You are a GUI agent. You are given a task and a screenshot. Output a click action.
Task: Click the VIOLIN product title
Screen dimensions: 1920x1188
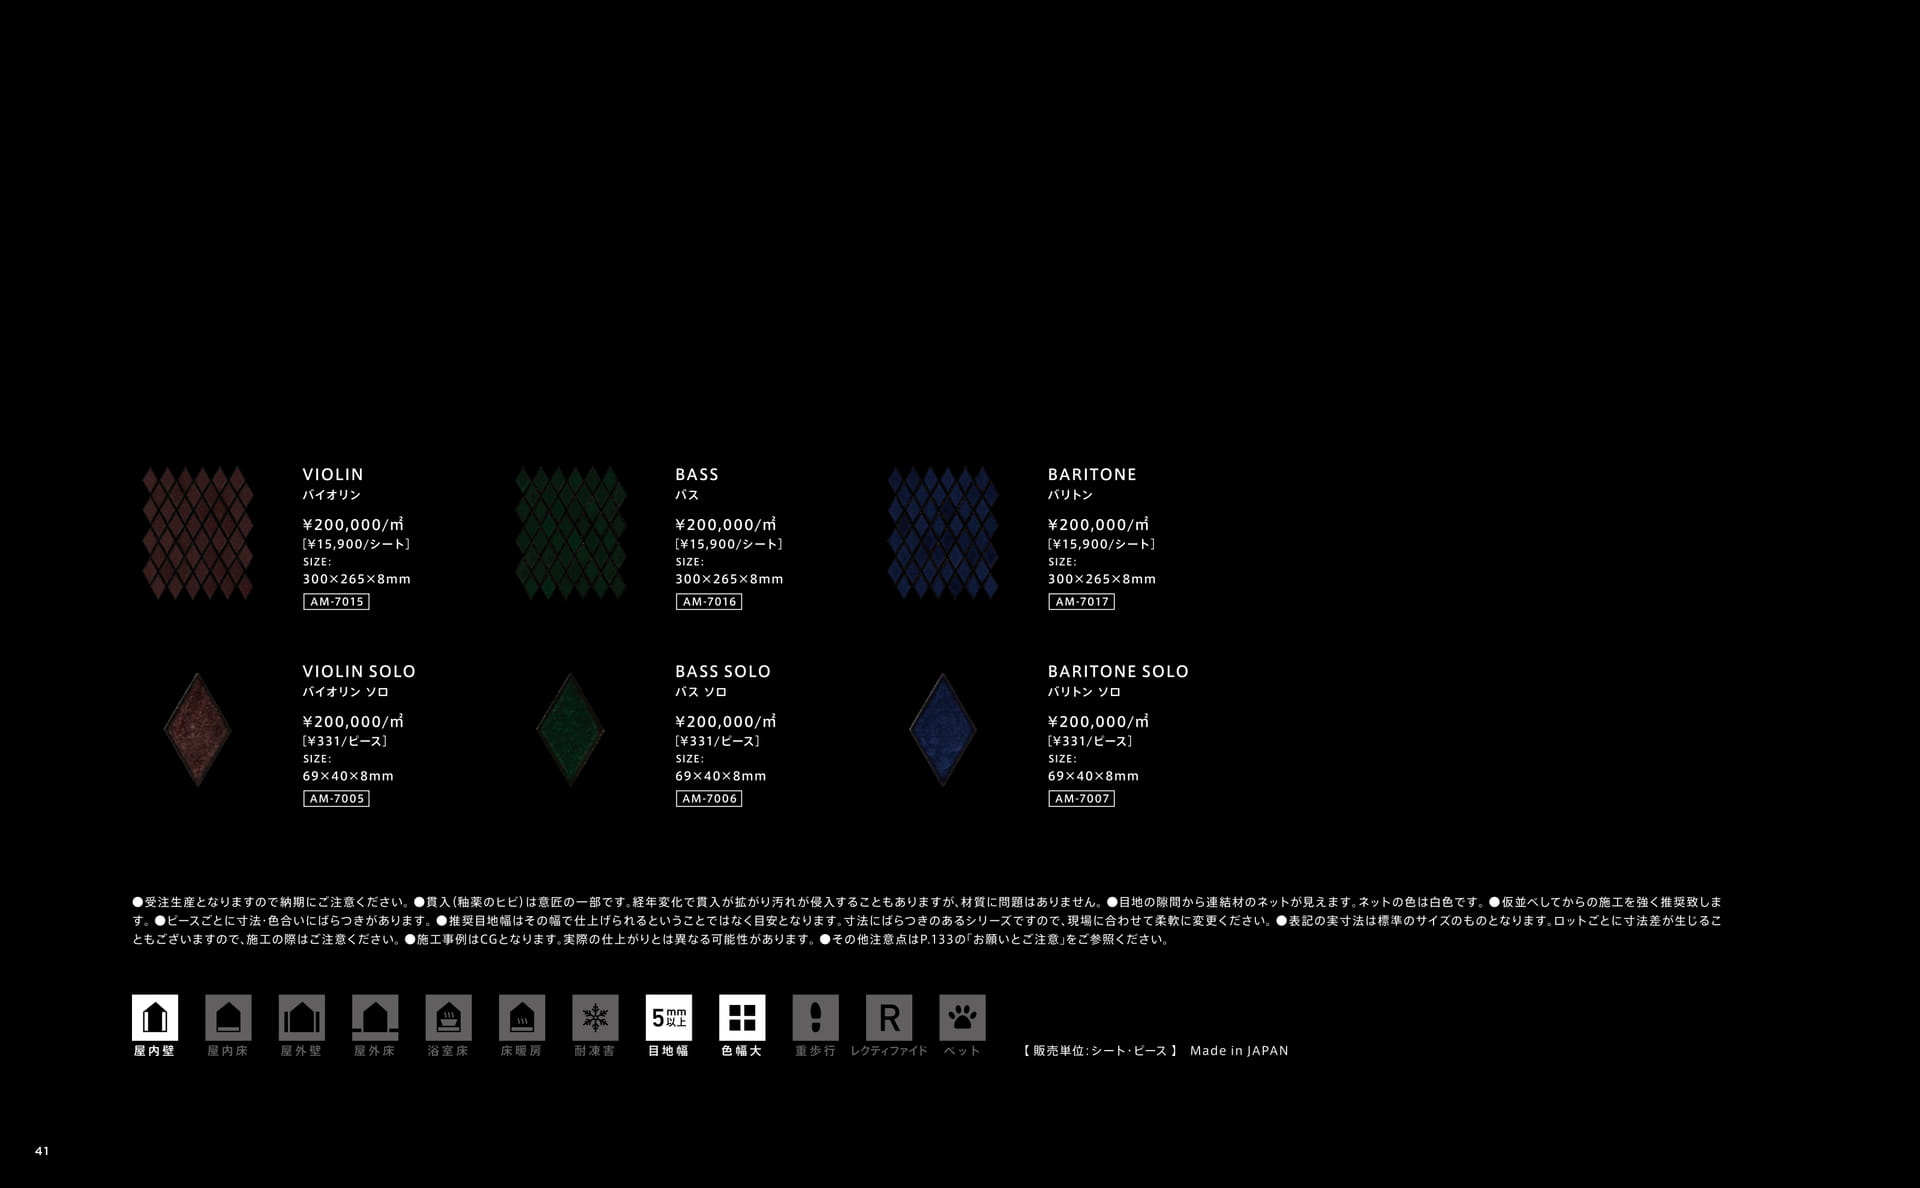333,475
